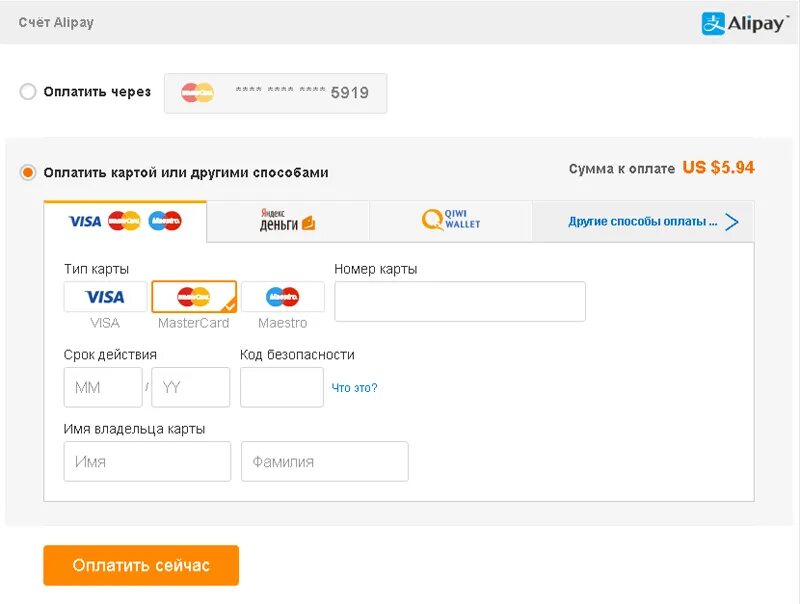
Task: Click the 'Фамилия' last name field
Action: 325,462
